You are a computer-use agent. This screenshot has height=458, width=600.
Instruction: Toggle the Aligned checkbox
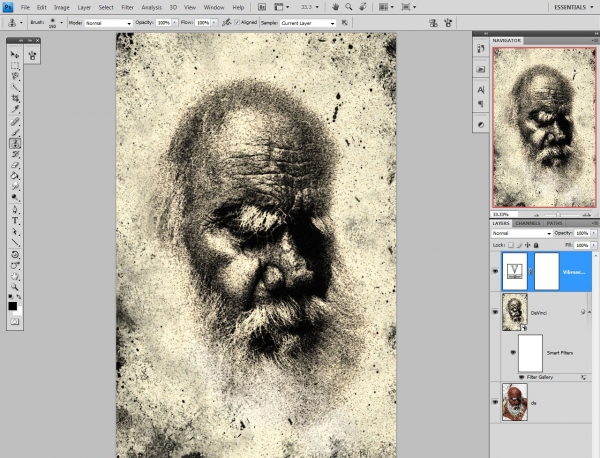(237, 23)
